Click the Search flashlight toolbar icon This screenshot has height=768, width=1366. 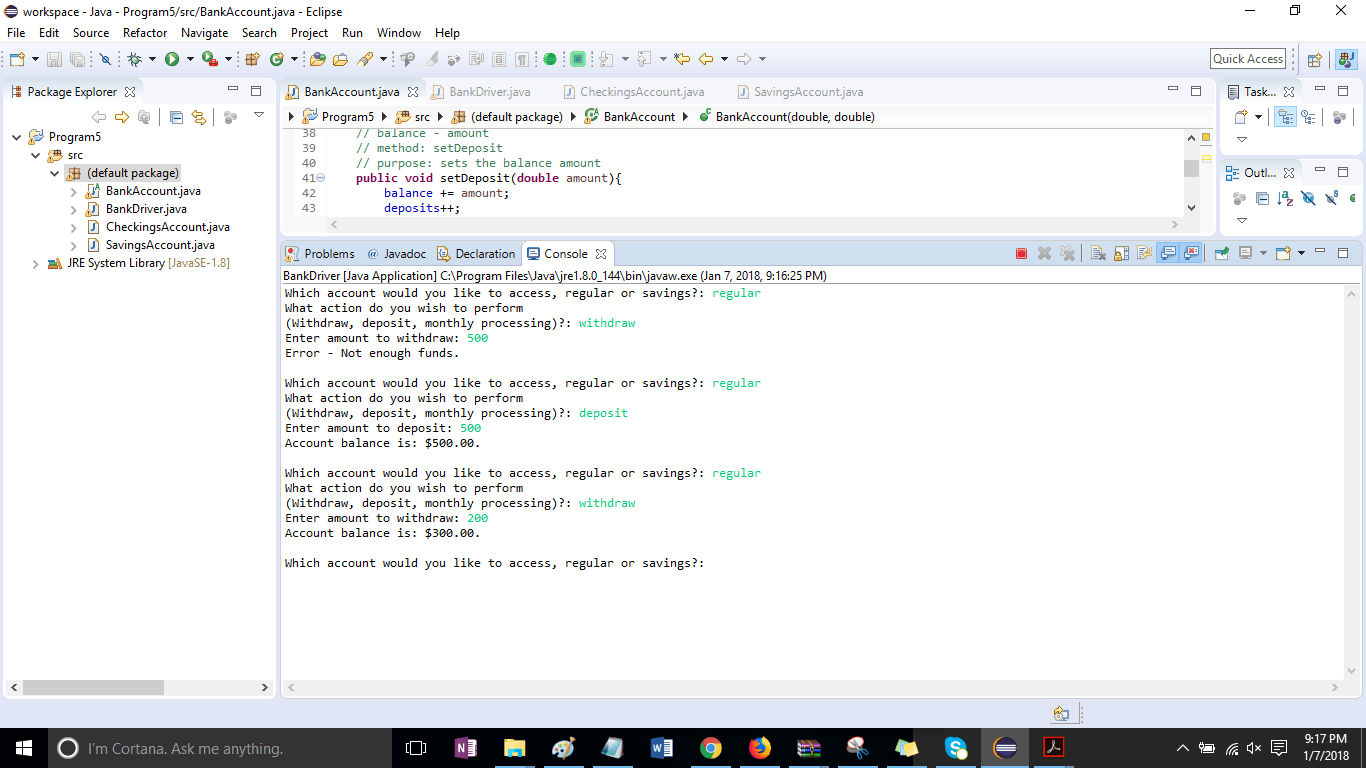pos(365,60)
